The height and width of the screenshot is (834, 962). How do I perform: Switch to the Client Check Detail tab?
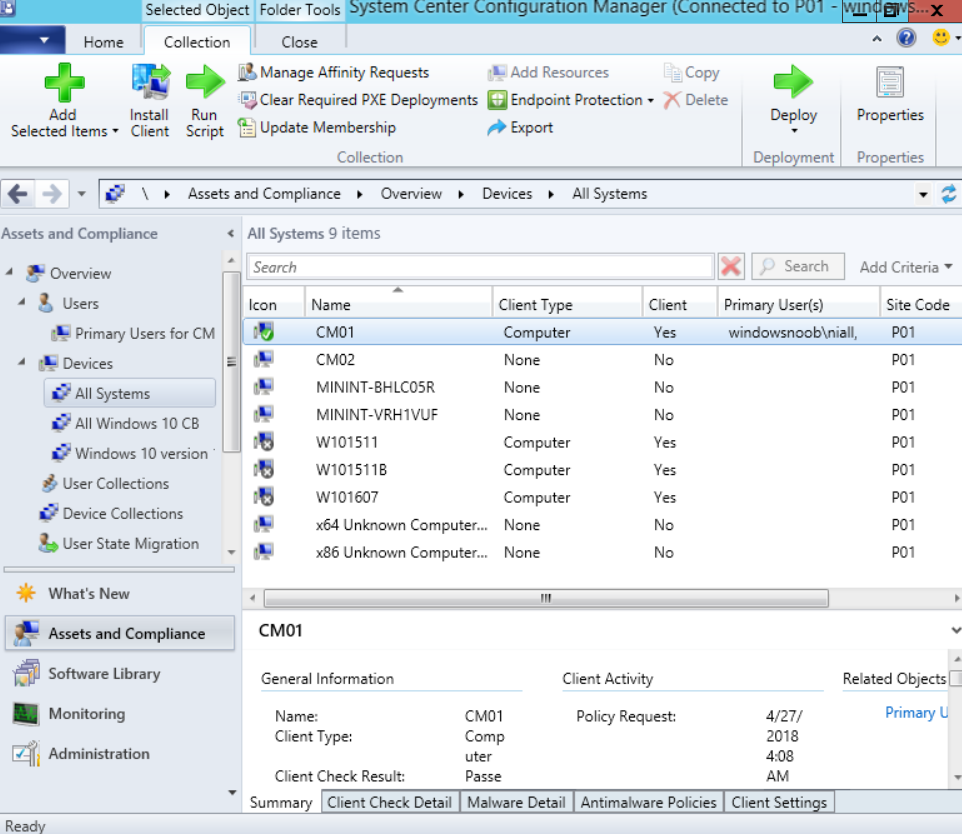(x=390, y=803)
